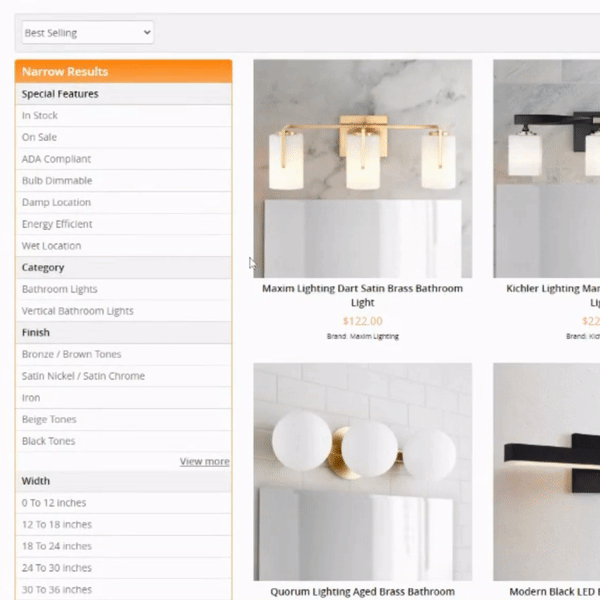Screen dimensions: 600x600
Task: Click Maxim Lighting Dart Satin Brass Bathroom Light title
Action: 362,295
